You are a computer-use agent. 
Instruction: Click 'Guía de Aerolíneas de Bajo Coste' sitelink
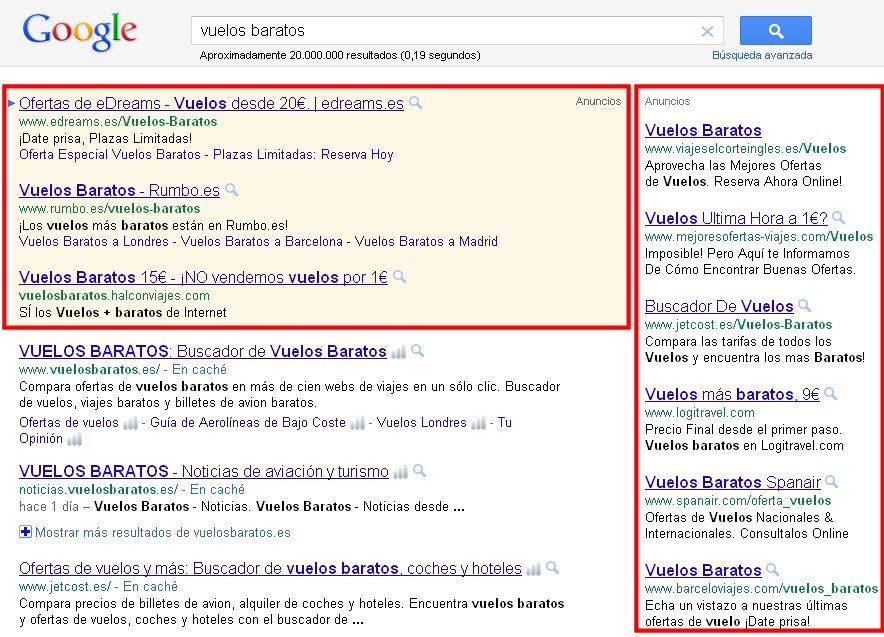[x=248, y=423]
